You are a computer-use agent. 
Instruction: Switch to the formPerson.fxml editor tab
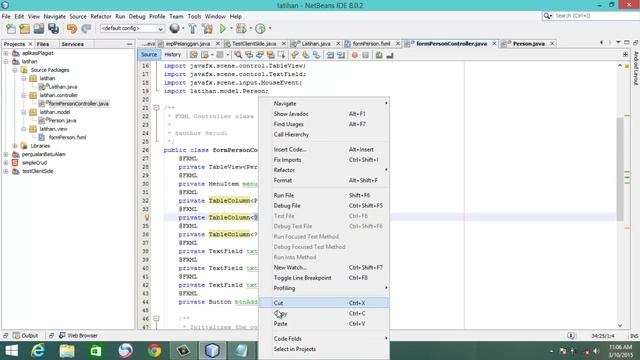[371, 43]
